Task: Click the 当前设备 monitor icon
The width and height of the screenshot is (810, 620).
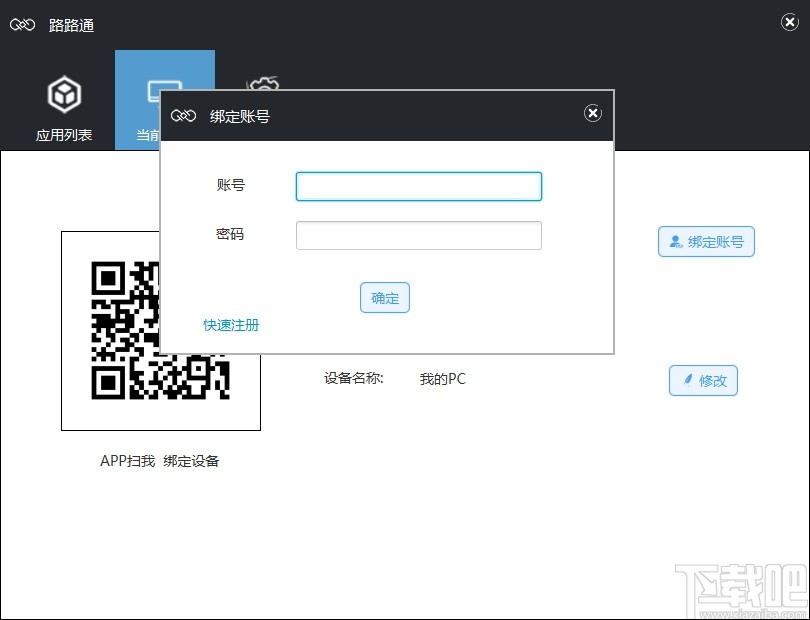Action: point(164,92)
